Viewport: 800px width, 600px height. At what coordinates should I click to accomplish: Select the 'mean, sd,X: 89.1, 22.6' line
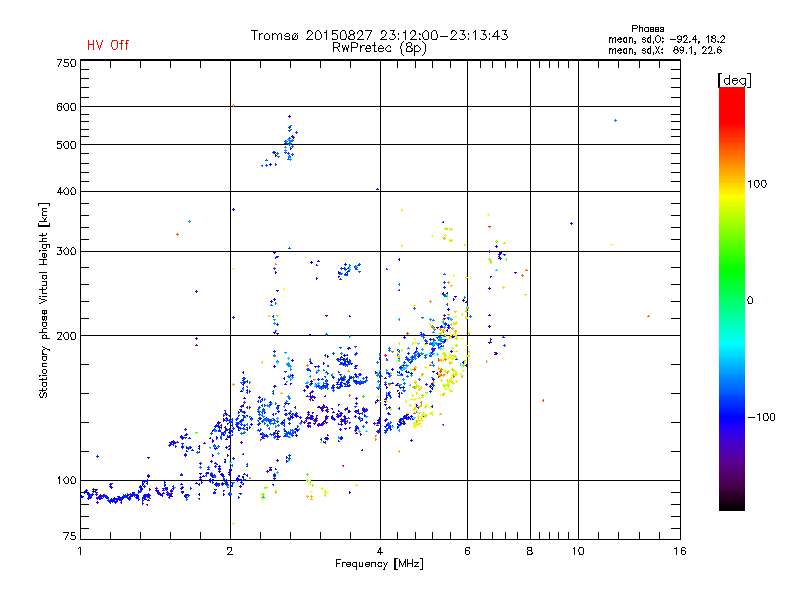665,50
